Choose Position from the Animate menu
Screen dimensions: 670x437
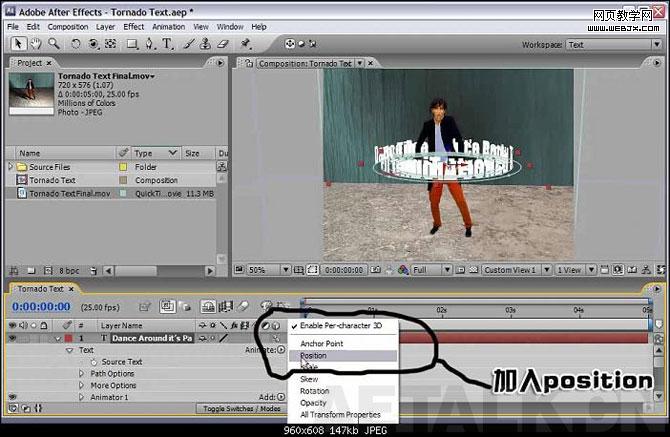point(343,355)
